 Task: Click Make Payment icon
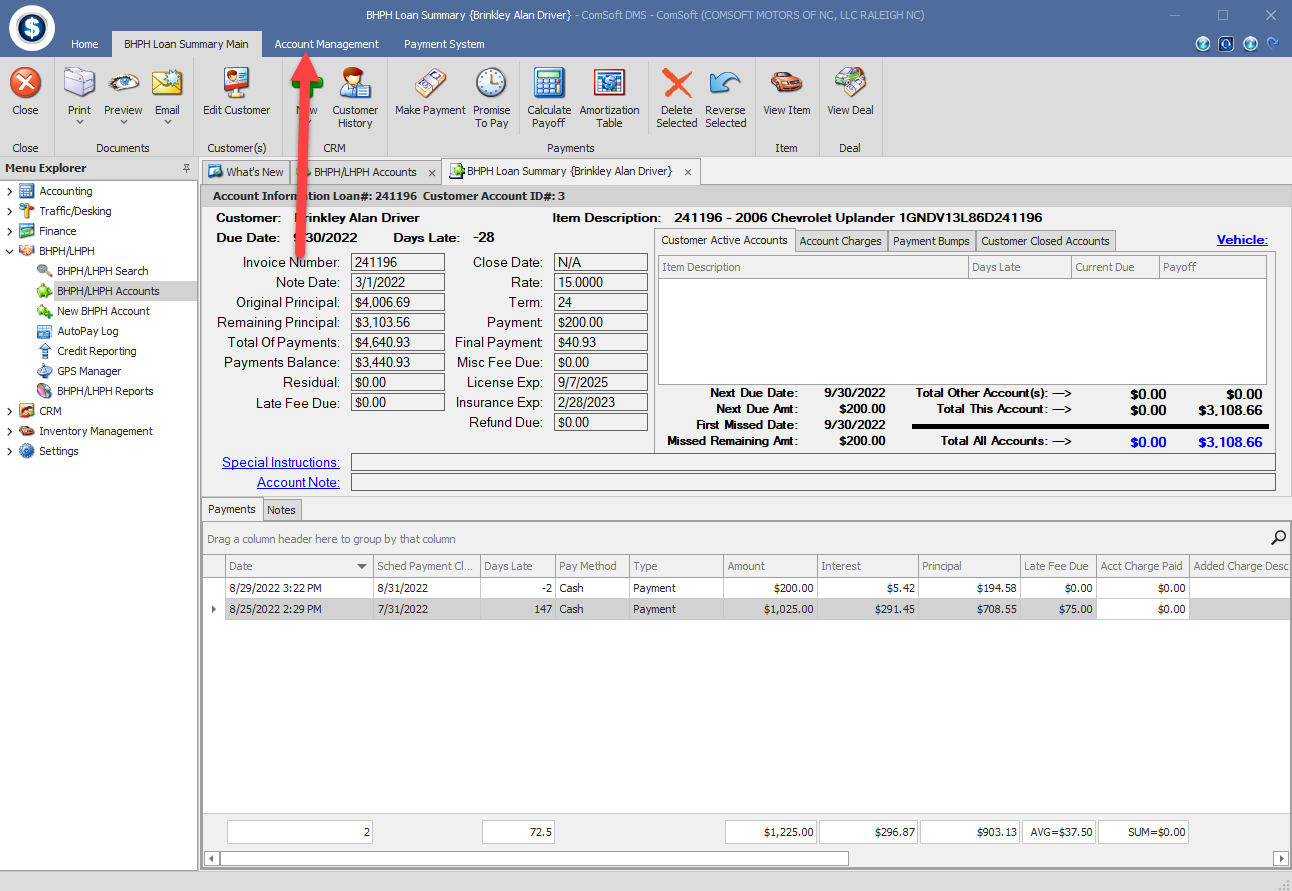[x=430, y=84]
